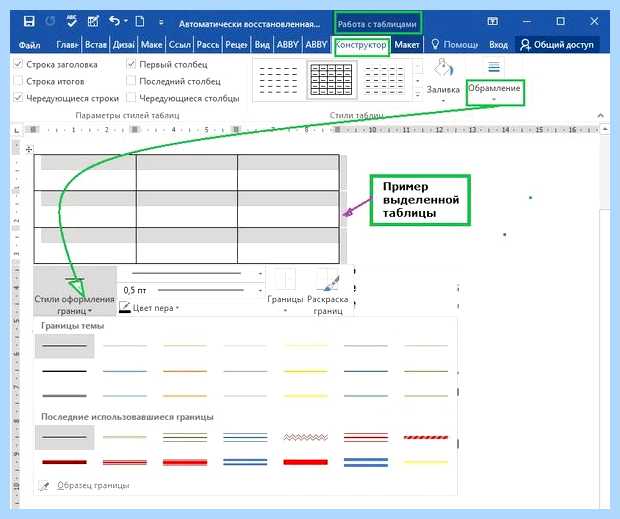This screenshot has width=620, height=519.
Task: Open the Границы dropdown arrow
Action: click(x=285, y=311)
